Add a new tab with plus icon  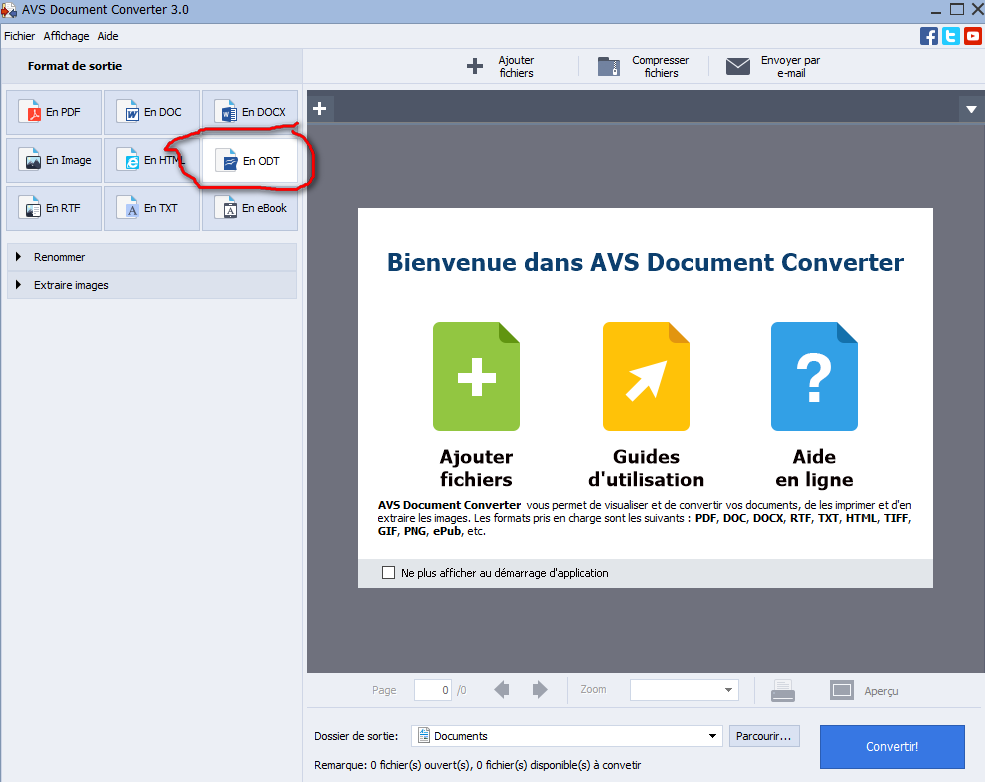coord(320,109)
